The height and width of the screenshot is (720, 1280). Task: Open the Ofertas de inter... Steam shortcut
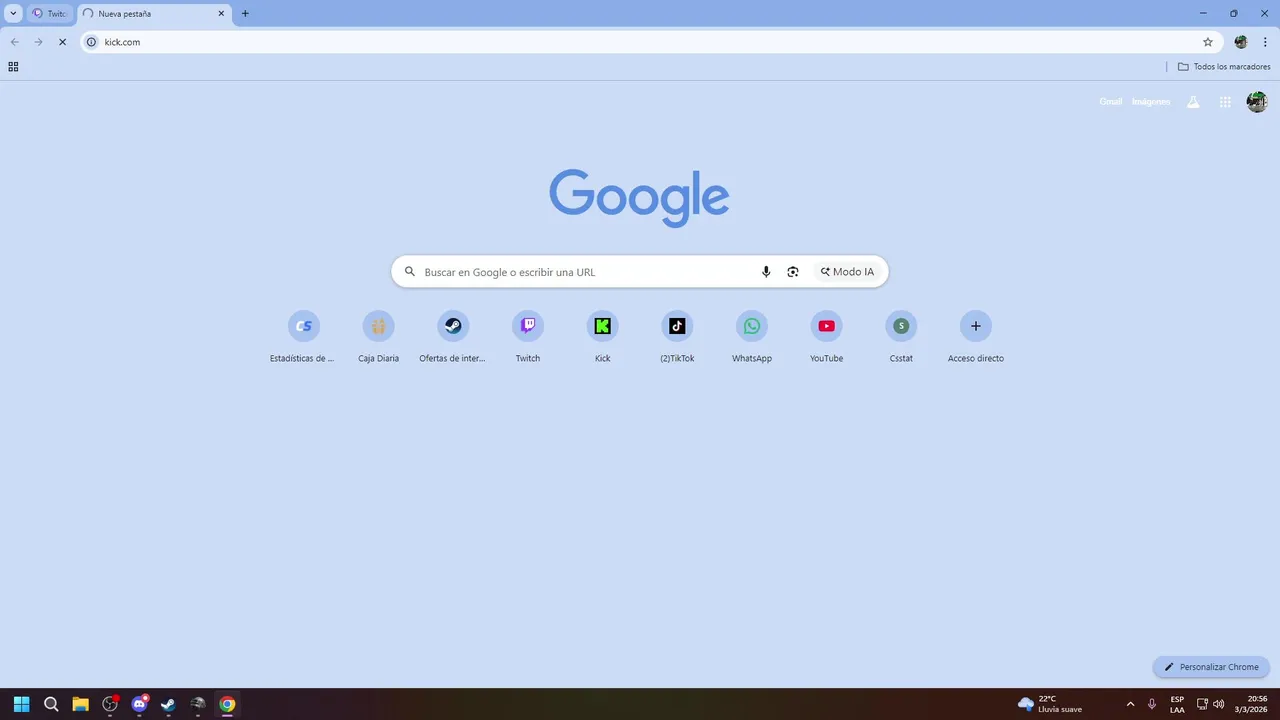pos(452,337)
